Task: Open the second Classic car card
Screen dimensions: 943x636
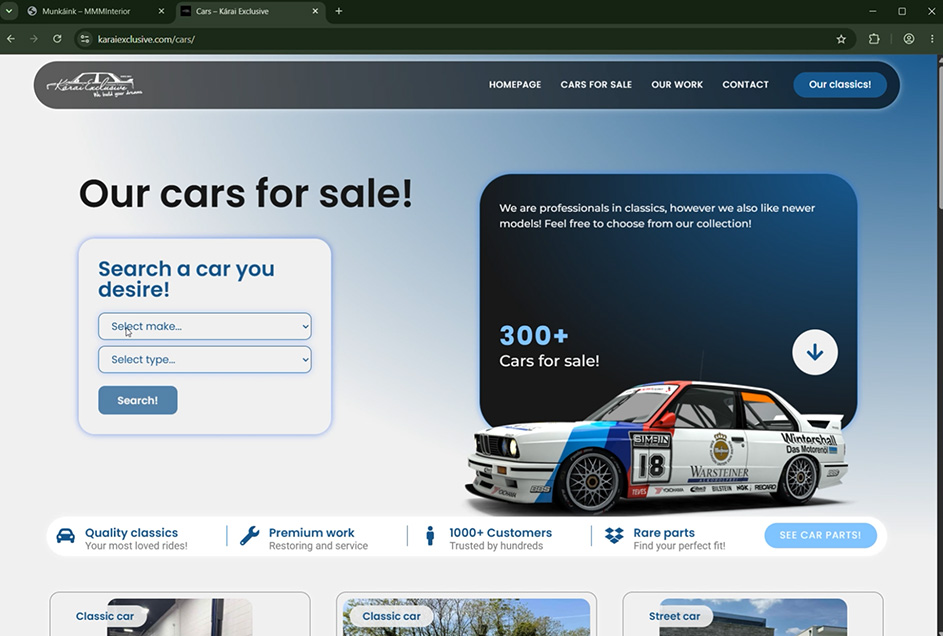Action: tap(466, 614)
